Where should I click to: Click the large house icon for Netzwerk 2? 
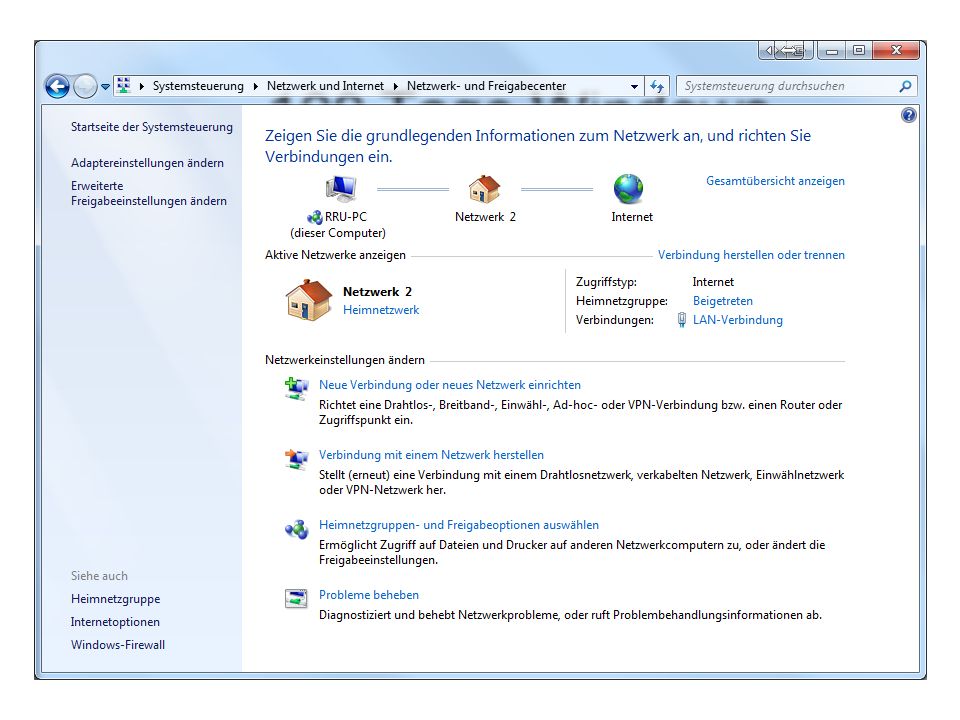point(309,300)
